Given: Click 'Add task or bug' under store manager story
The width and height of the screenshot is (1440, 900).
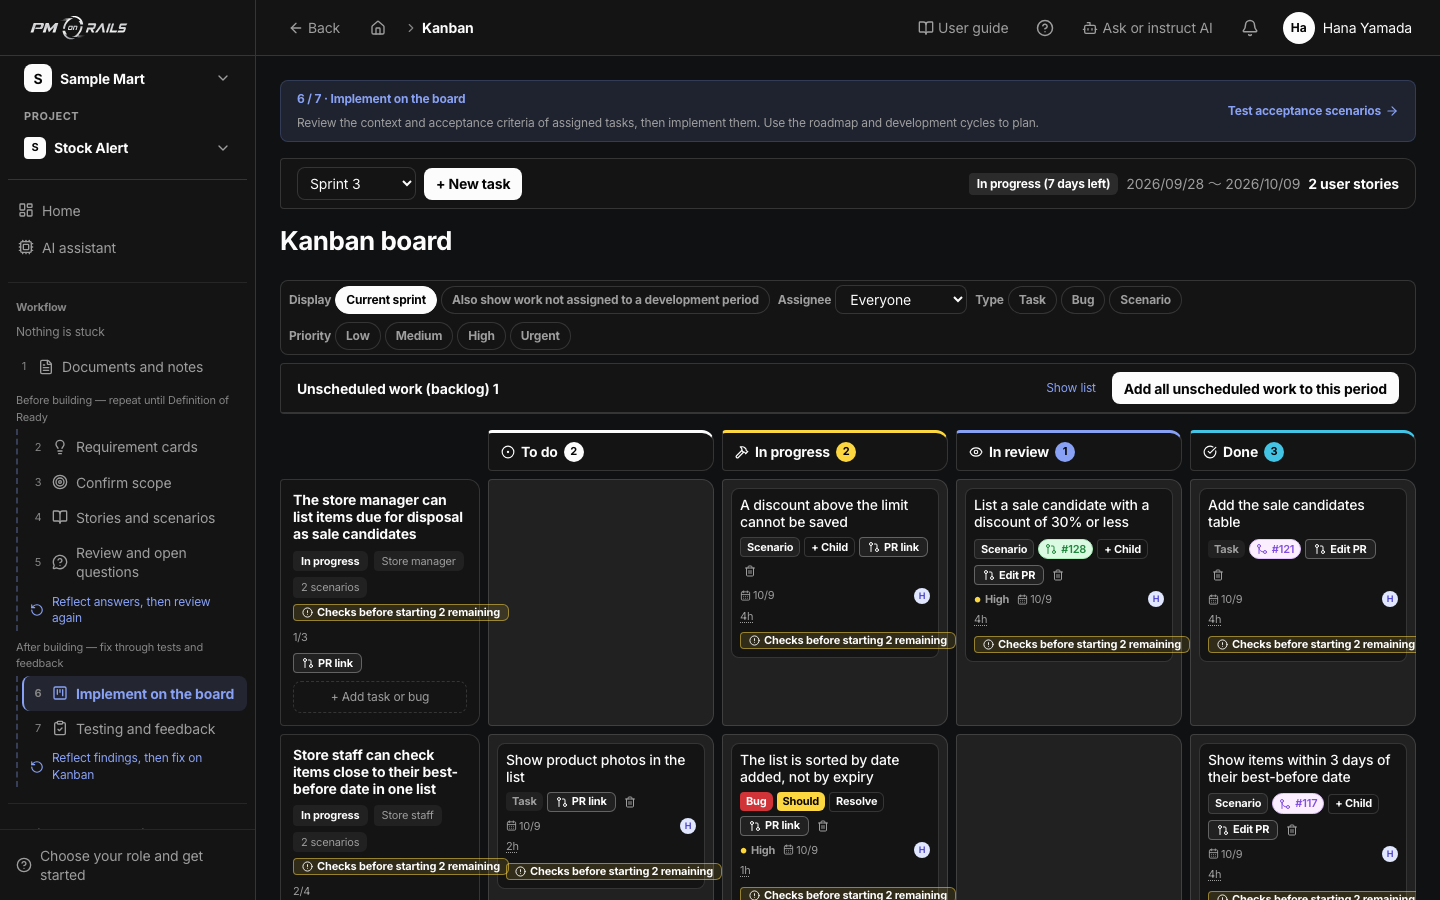Looking at the screenshot, I should point(380,697).
